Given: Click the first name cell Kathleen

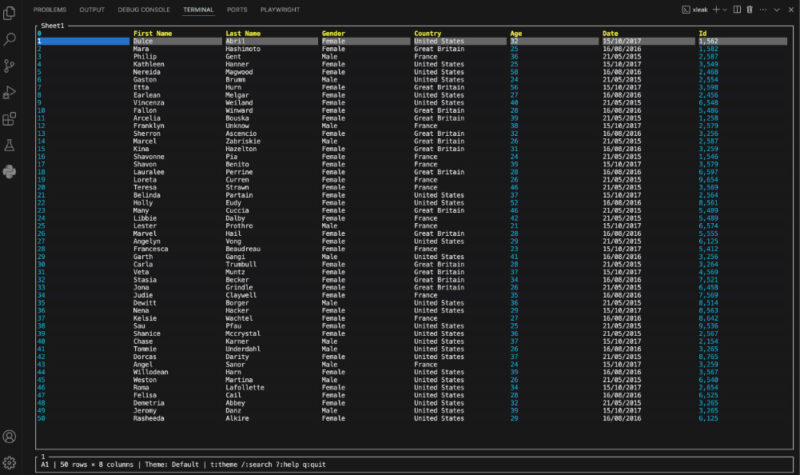Looking at the screenshot, I should point(149,64).
